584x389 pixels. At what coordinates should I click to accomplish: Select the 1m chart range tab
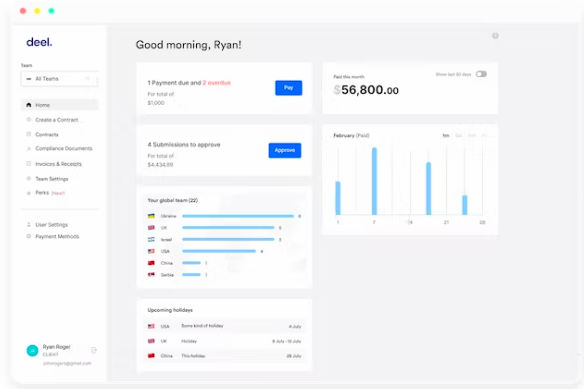click(x=446, y=136)
